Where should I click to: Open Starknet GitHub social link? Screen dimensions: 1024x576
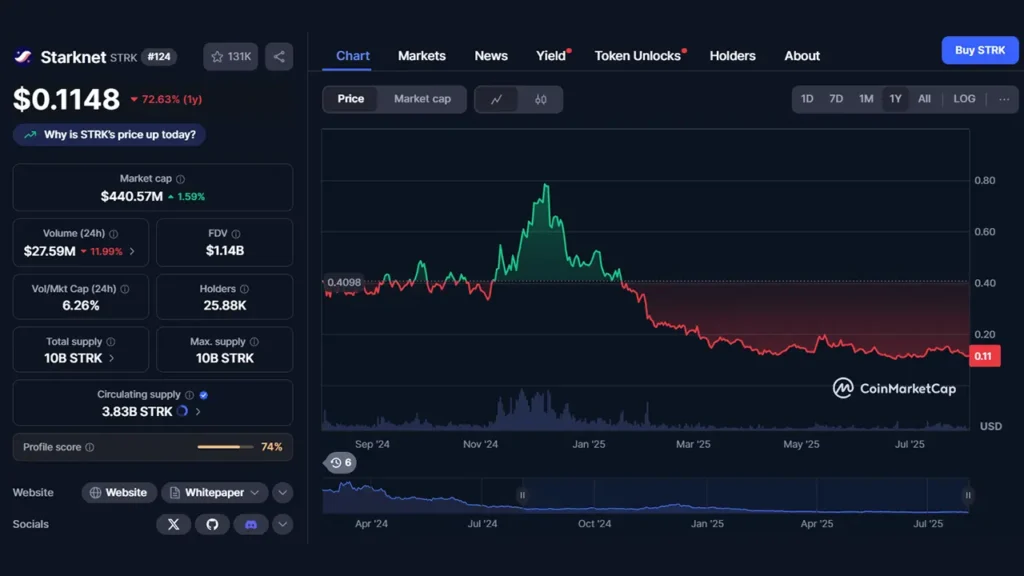[212, 524]
